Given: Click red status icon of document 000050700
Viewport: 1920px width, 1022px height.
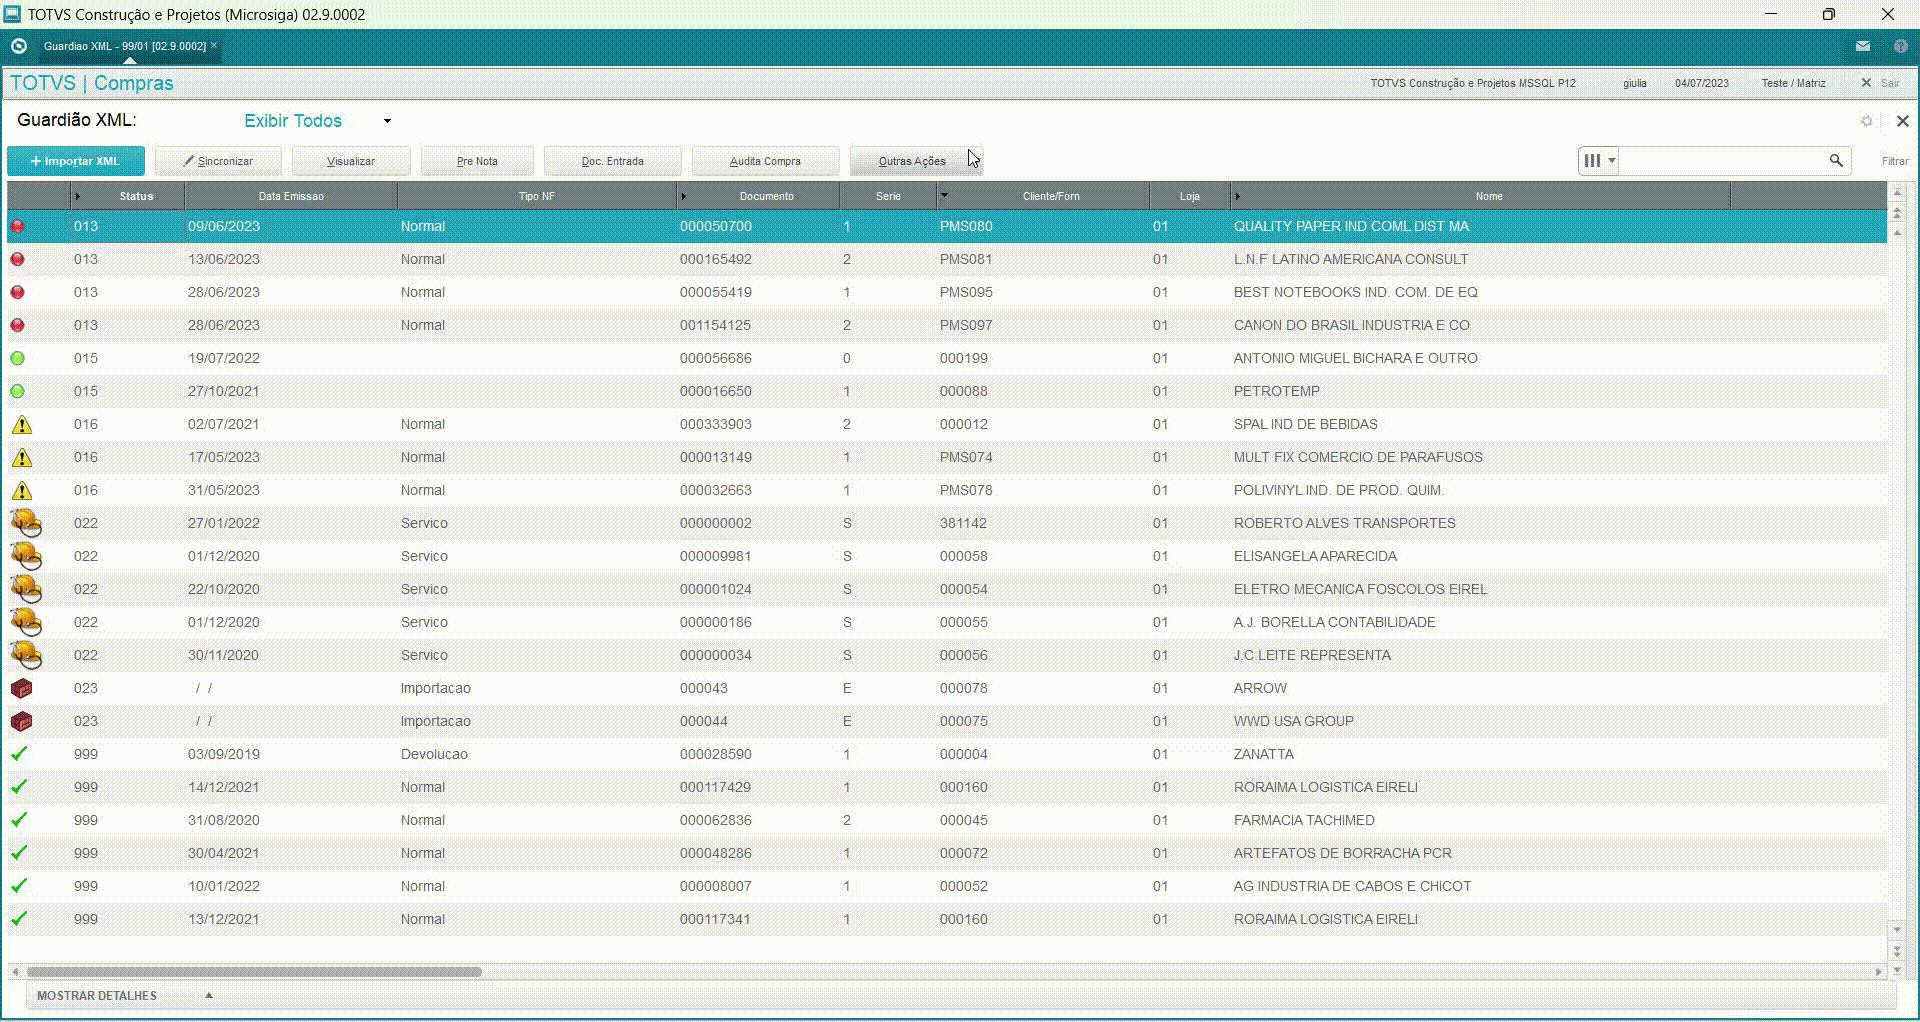Looking at the screenshot, I should [x=17, y=227].
